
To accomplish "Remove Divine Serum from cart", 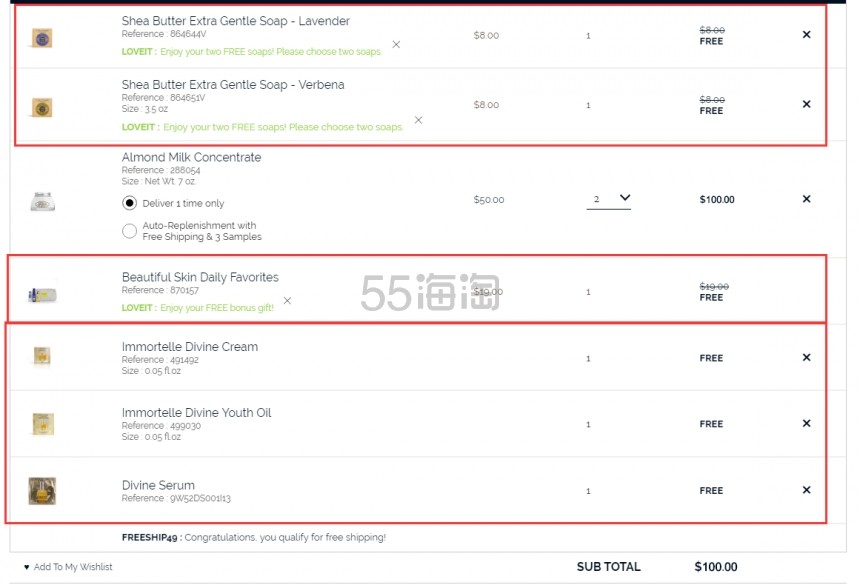I will point(806,490).
